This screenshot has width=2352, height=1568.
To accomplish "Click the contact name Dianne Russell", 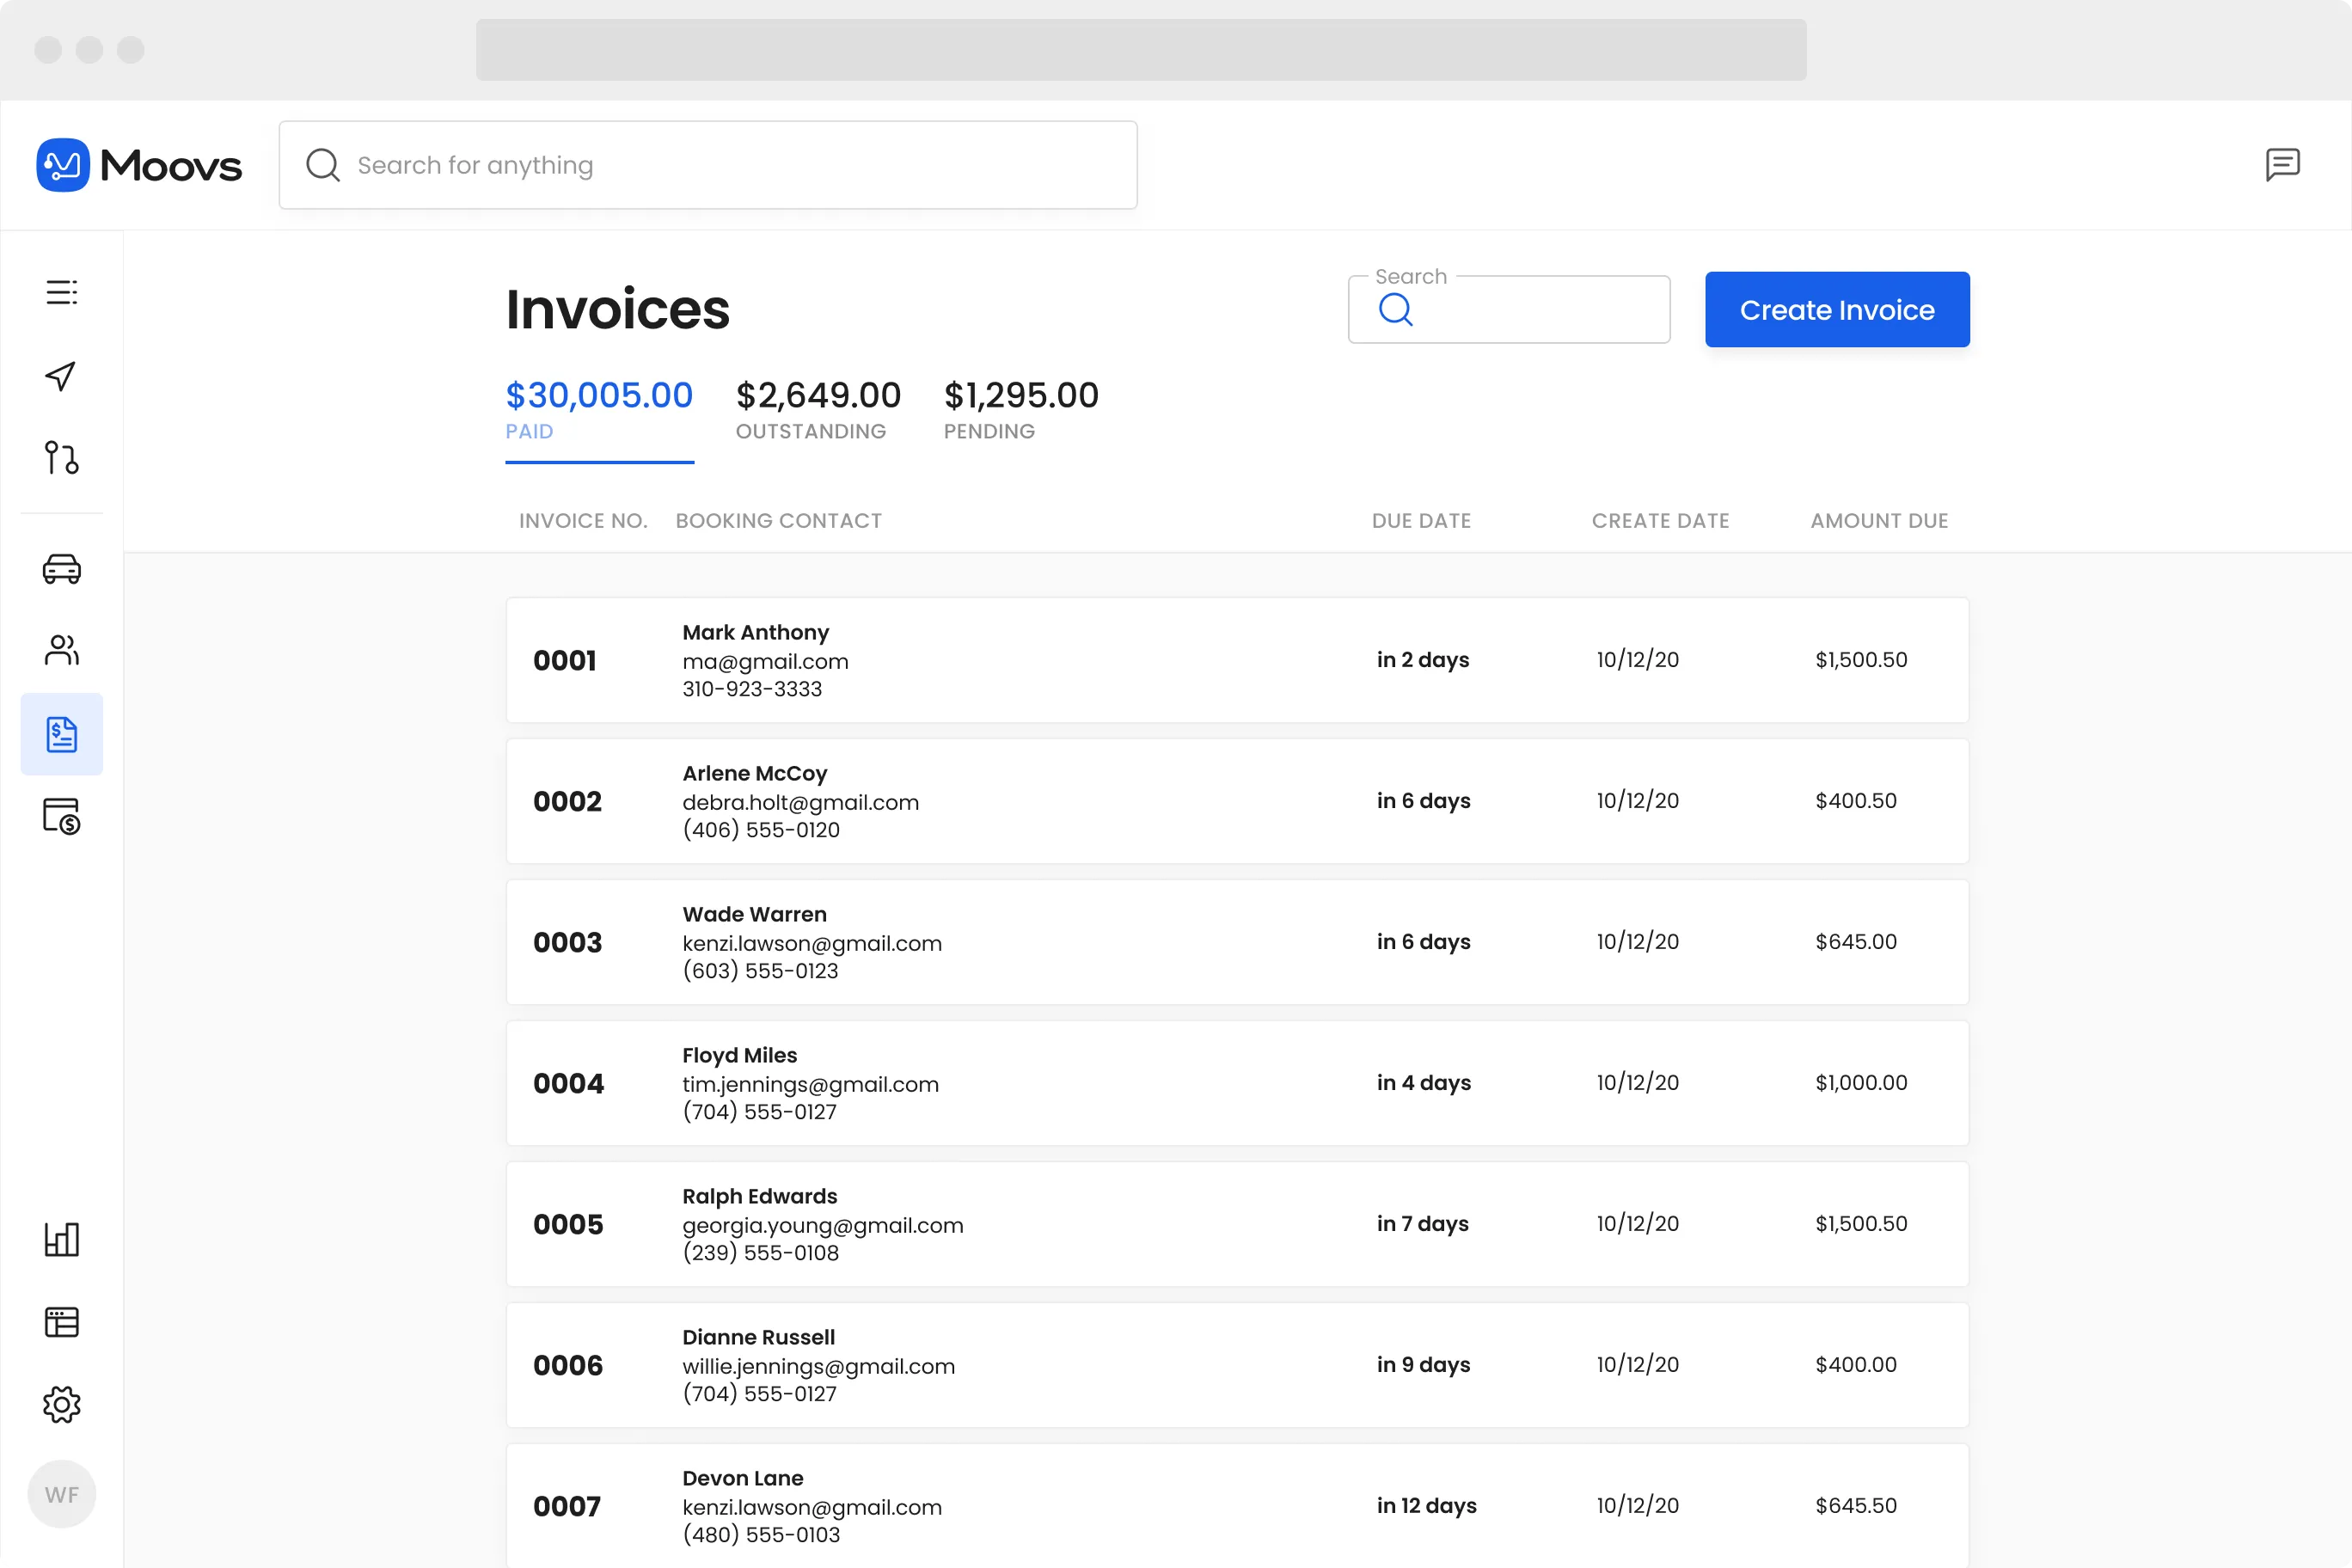I will pos(759,1338).
